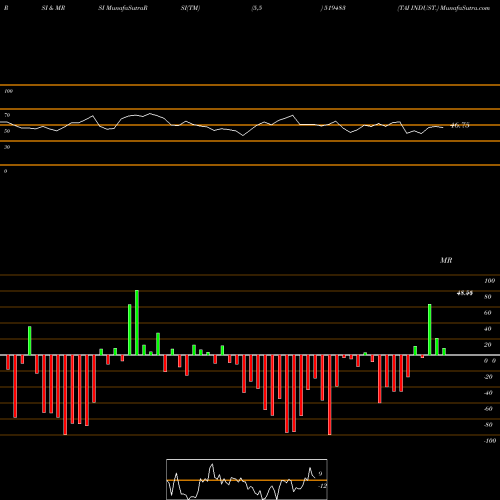Click the MR axis label -60
500x500 pixels.
(488, 409)
